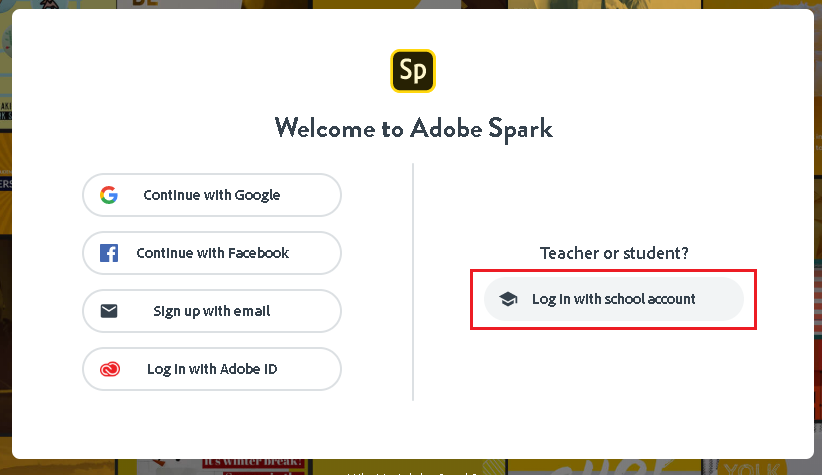Click the Adobe Spark Sp logo
This screenshot has width=822, height=475.
point(412,71)
